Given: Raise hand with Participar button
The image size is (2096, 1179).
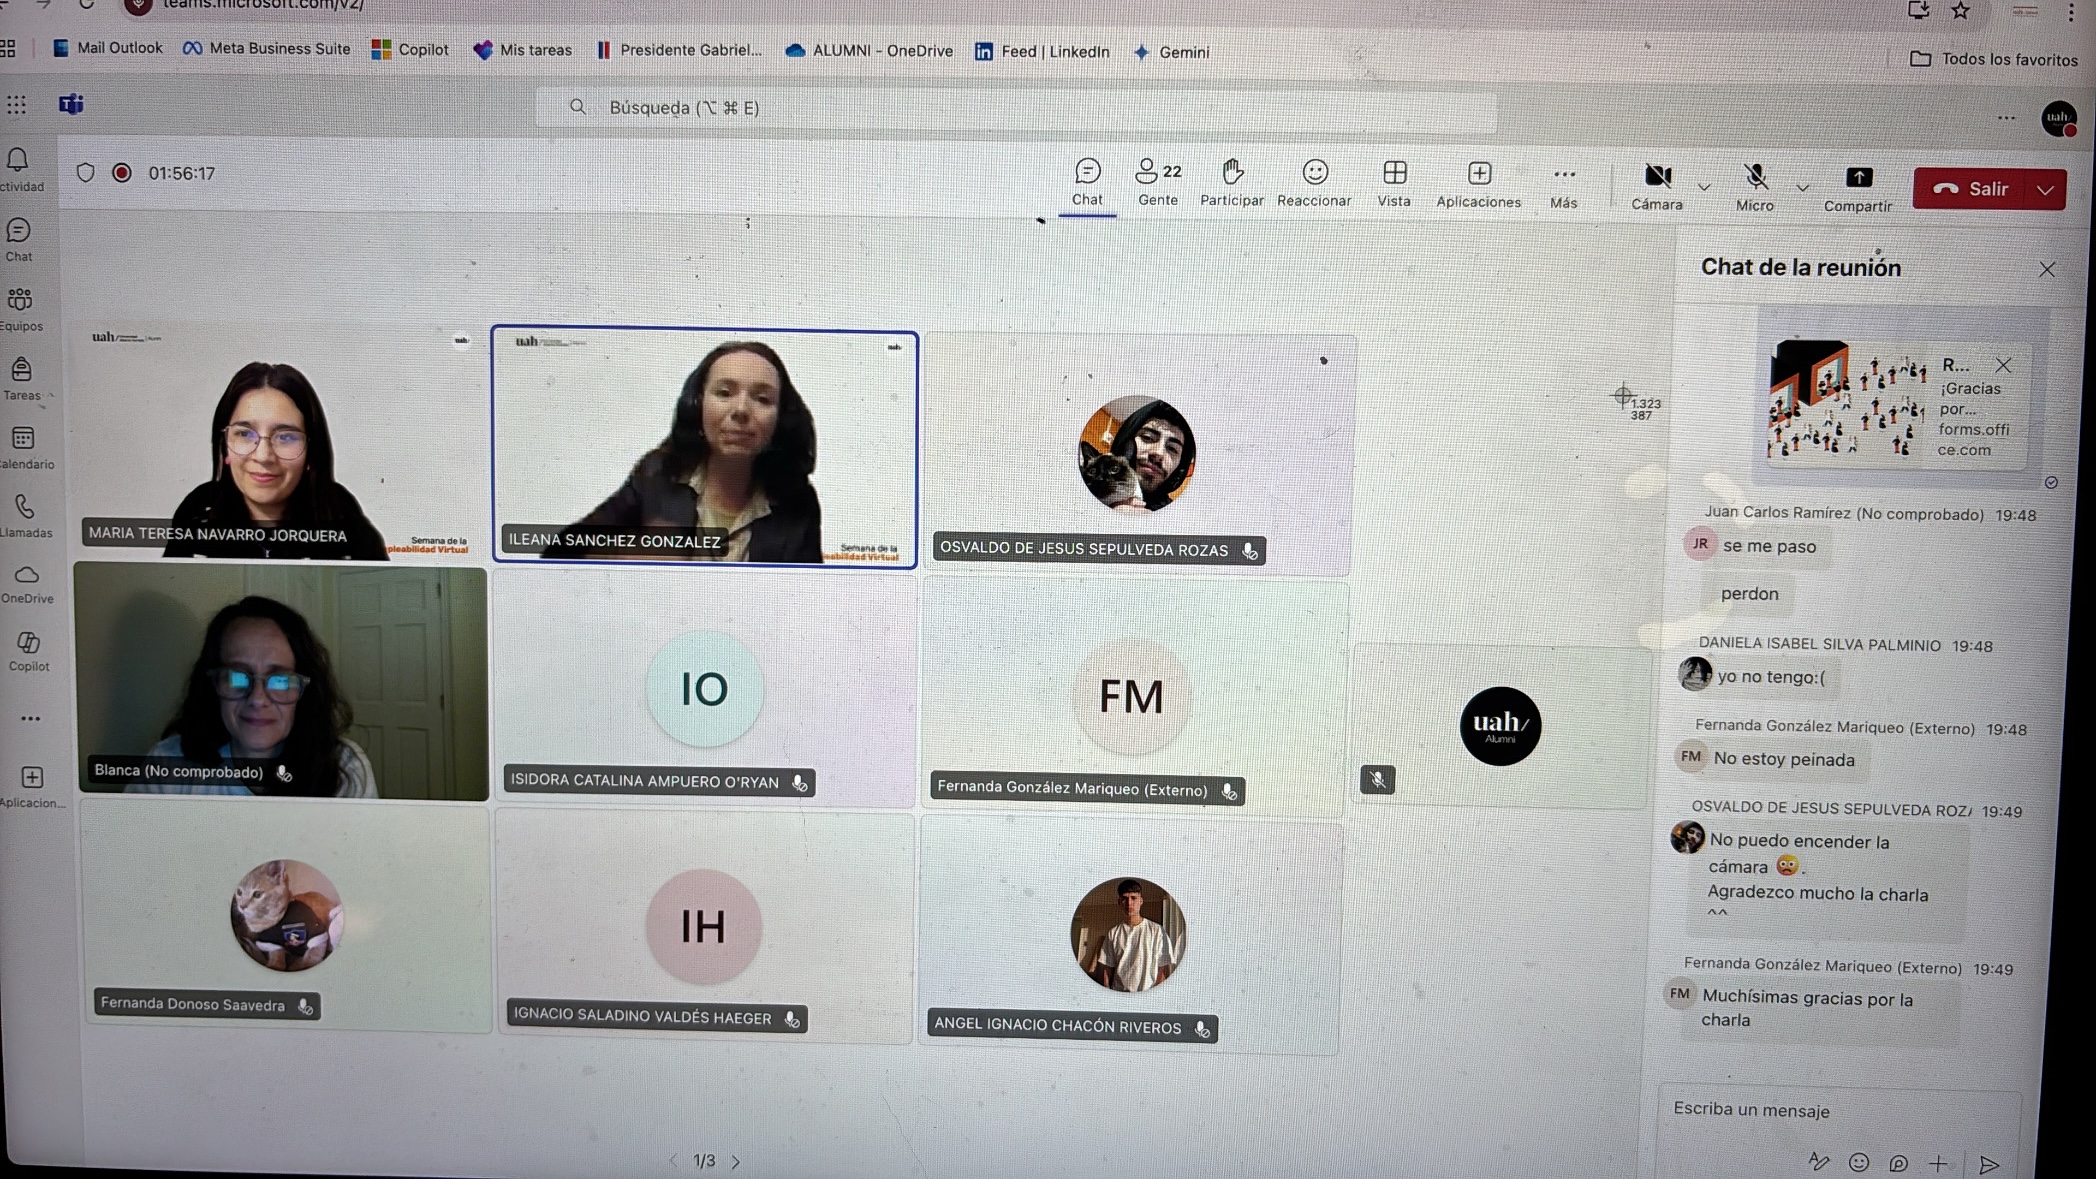Looking at the screenshot, I should point(1232,183).
